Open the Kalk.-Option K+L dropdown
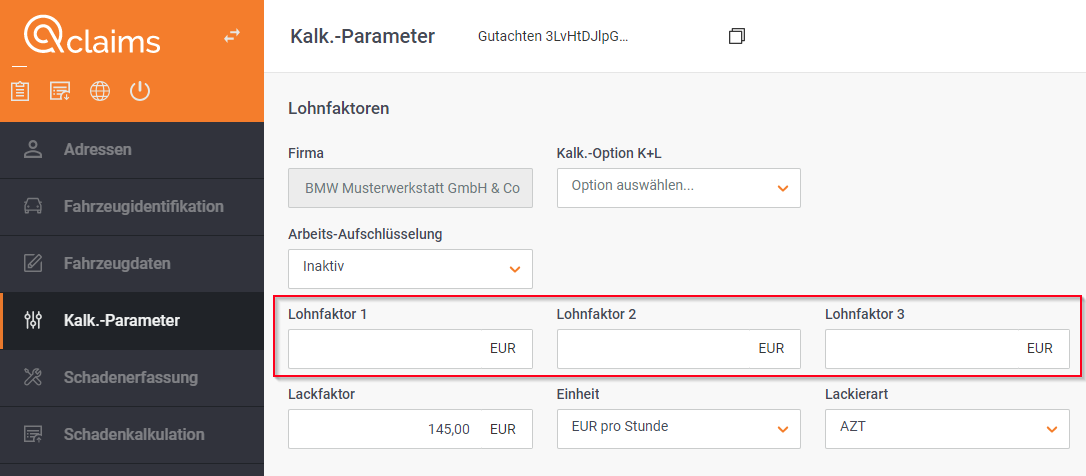Viewport: 1086px width, 476px height. (x=679, y=188)
